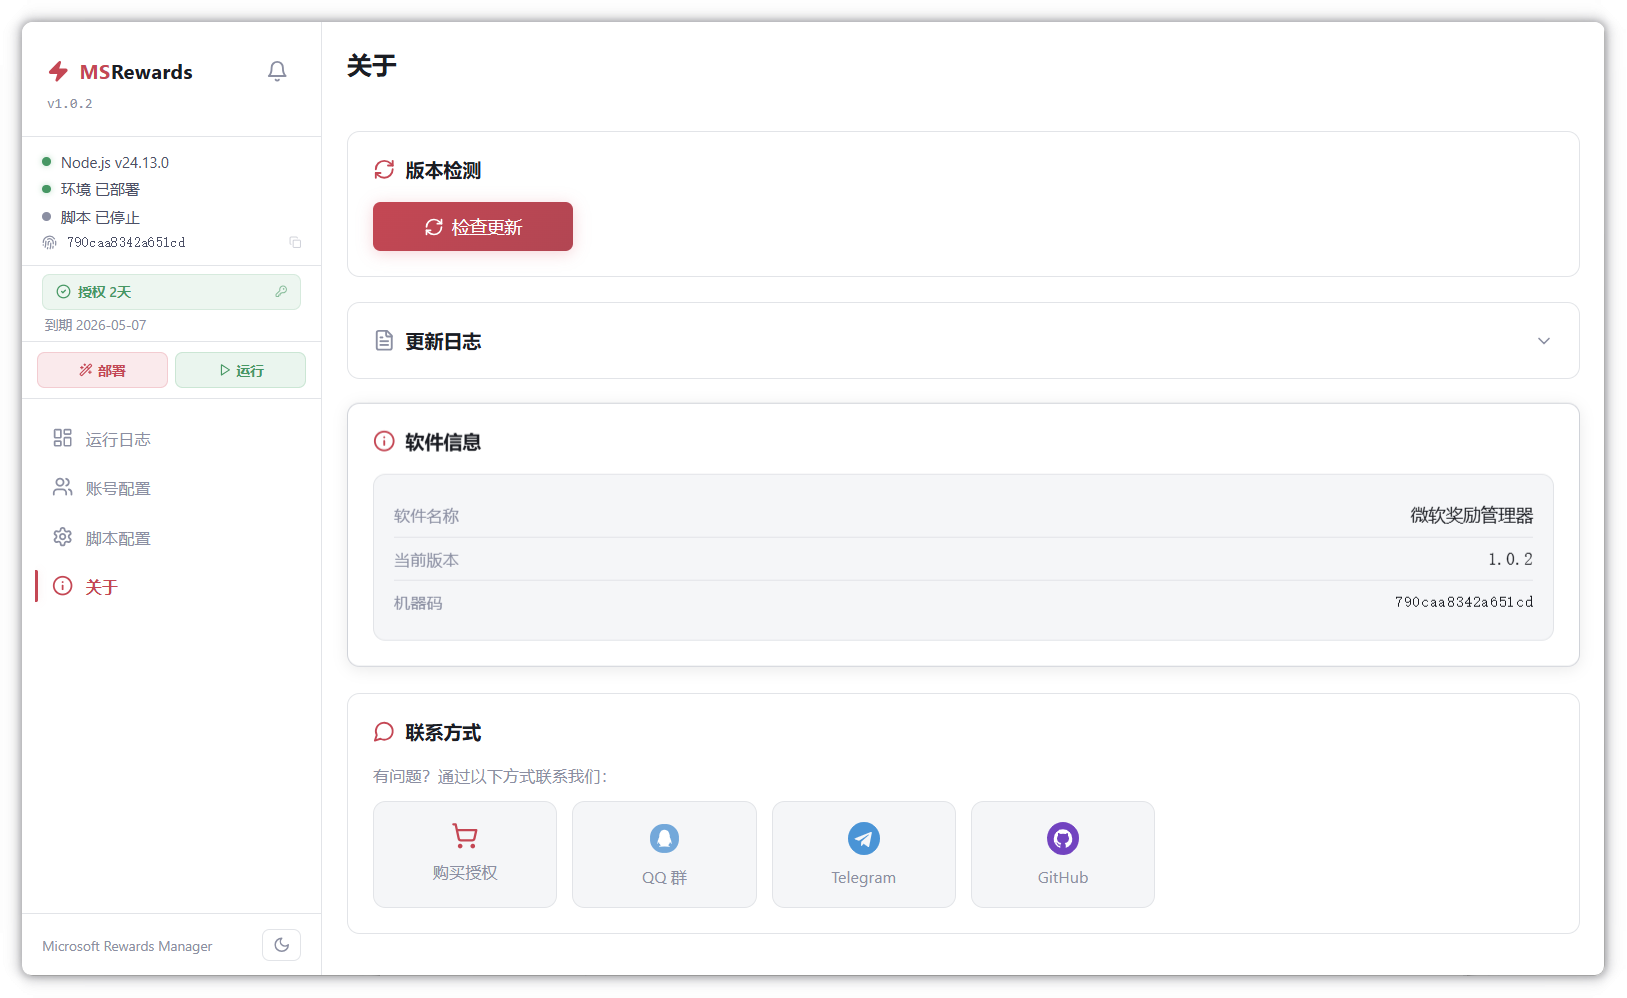Open the Telegram contact card
The image size is (1627, 998).
coord(863,854)
